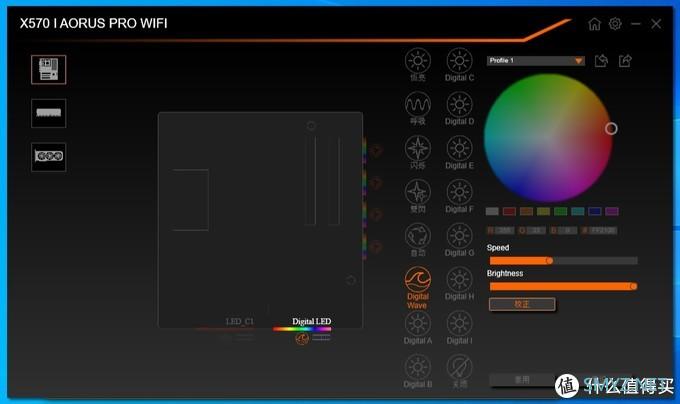
Task: Choose the flash (闪烁) star effect
Action: [418, 148]
